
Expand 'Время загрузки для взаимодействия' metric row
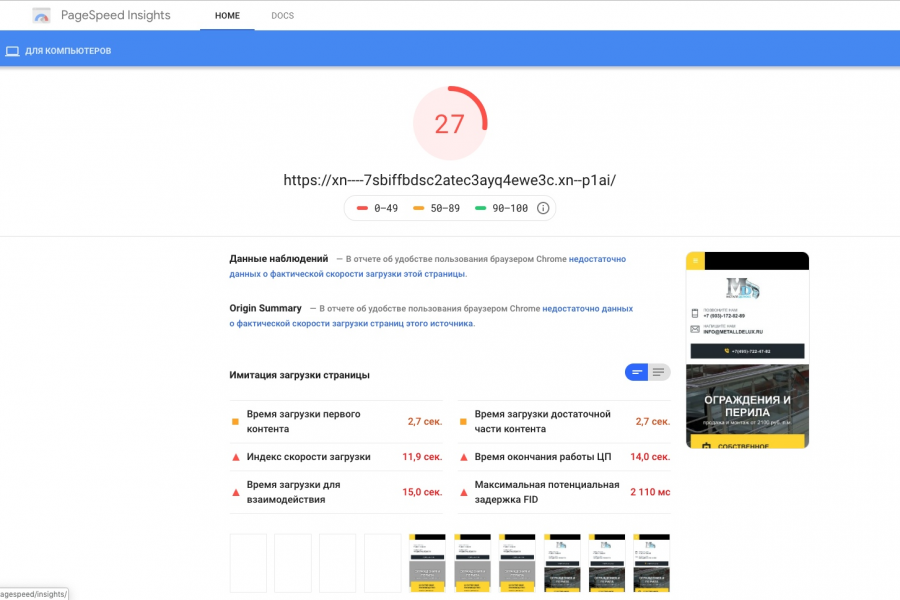[336, 492]
